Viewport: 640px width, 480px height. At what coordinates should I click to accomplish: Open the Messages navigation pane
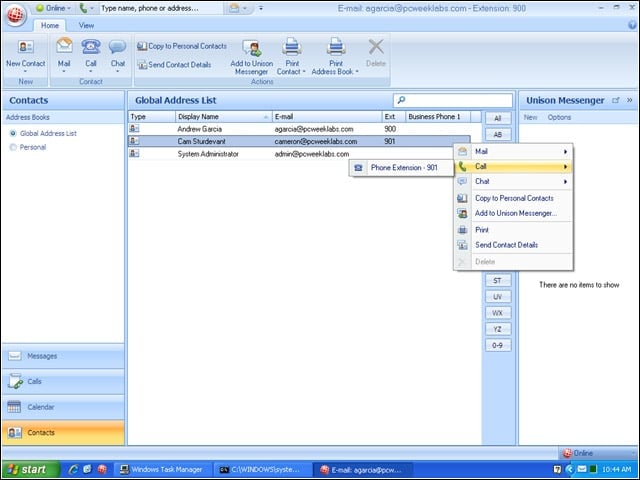(x=63, y=356)
